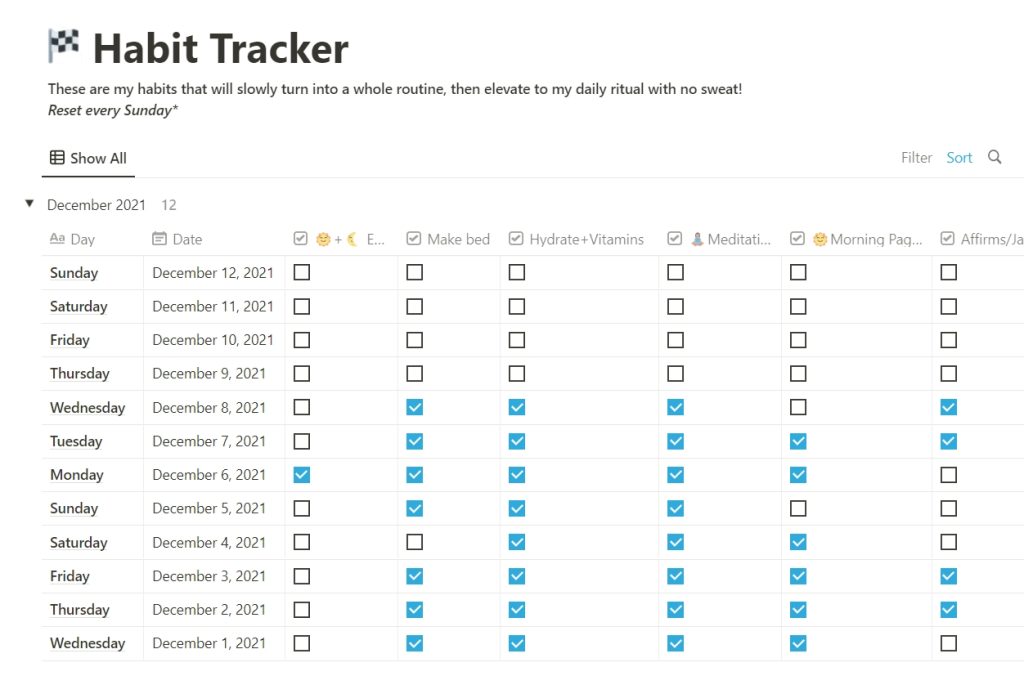Collapse the December 2021 group
Viewport: 1024px width, 676px height.
pyautogui.click(x=29, y=204)
